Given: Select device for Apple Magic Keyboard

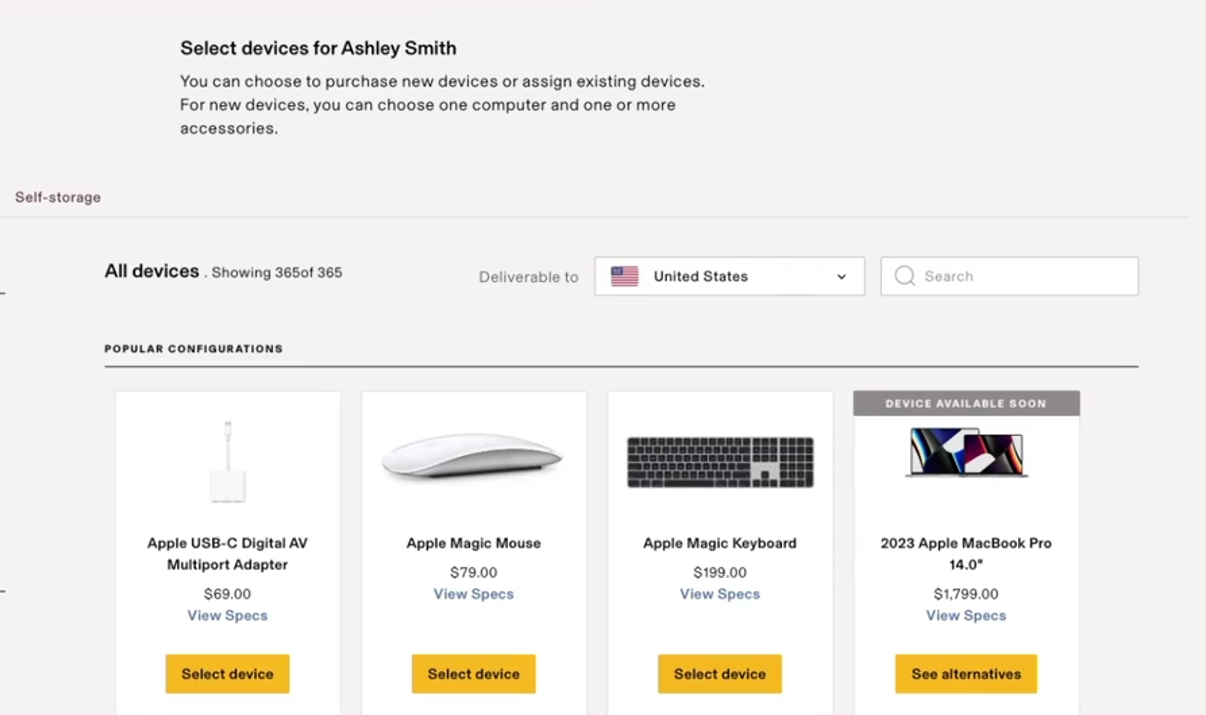Looking at the screenshot, I should (x=719, y=674).
